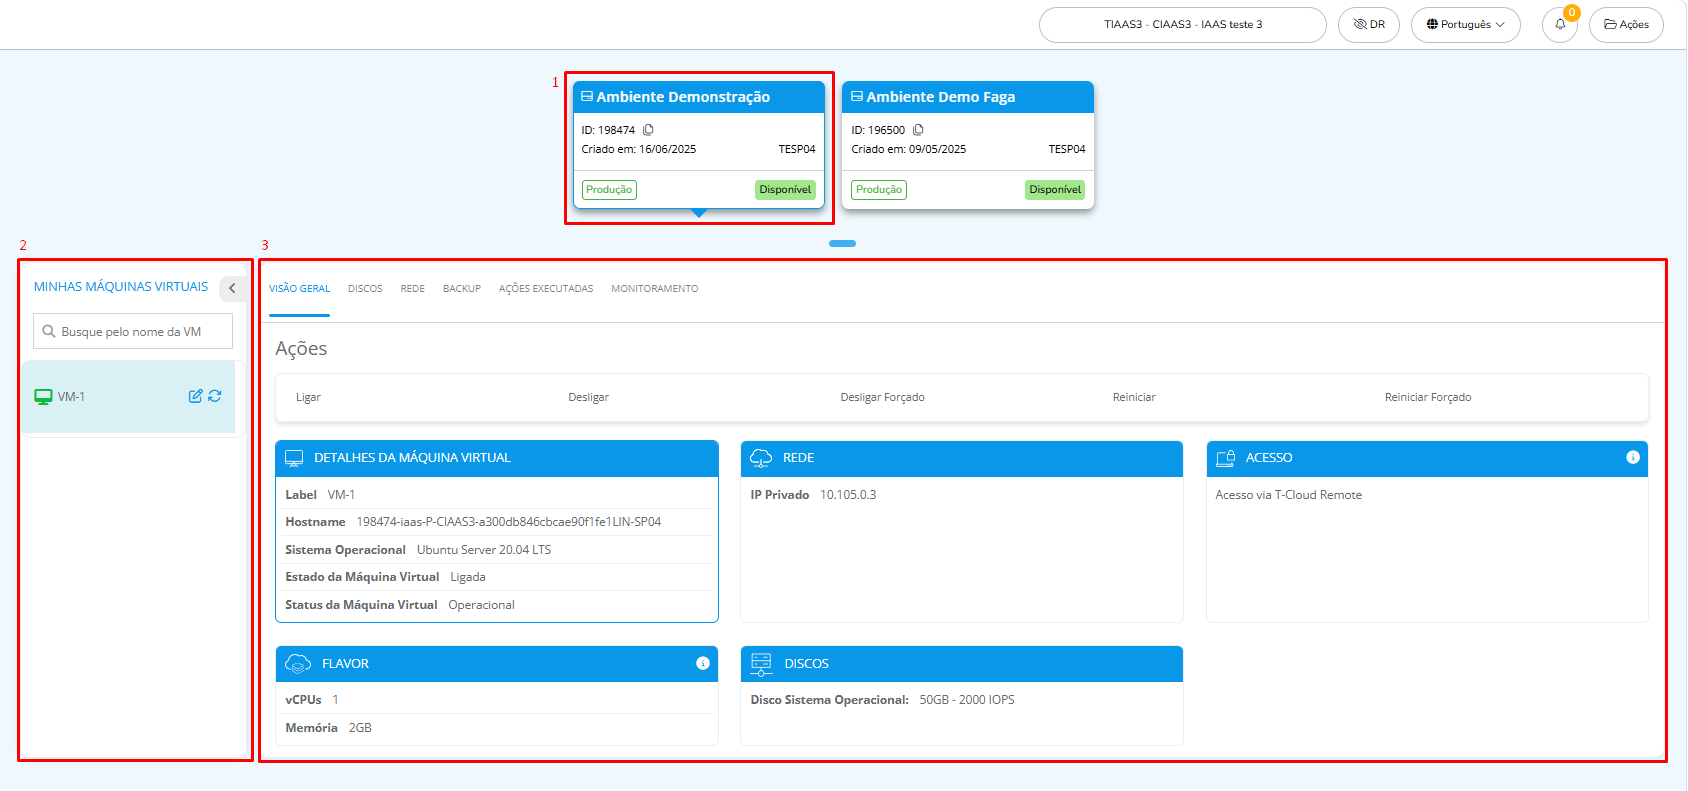Copy ID 198474 with copy icon
The height and width of the screenshot is (791, 1688).
point(648,130)
